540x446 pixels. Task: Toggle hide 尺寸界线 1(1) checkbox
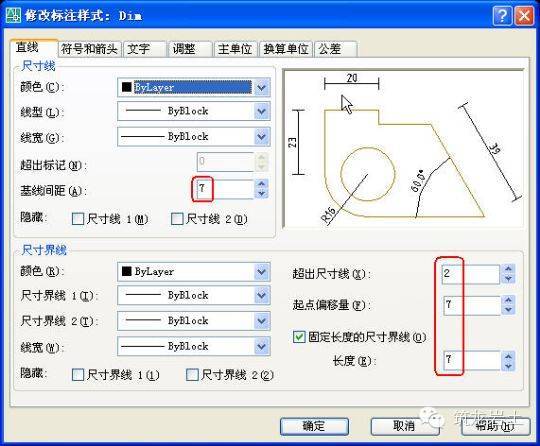78,375
